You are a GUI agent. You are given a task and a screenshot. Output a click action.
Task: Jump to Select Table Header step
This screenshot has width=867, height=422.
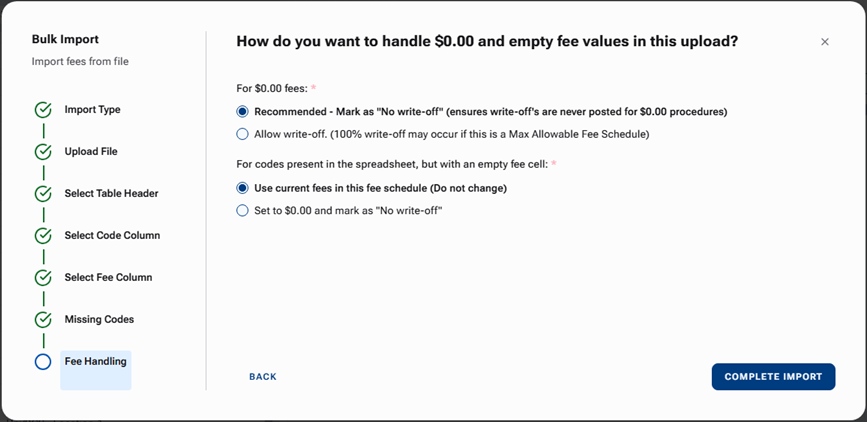tap(111, 194)
